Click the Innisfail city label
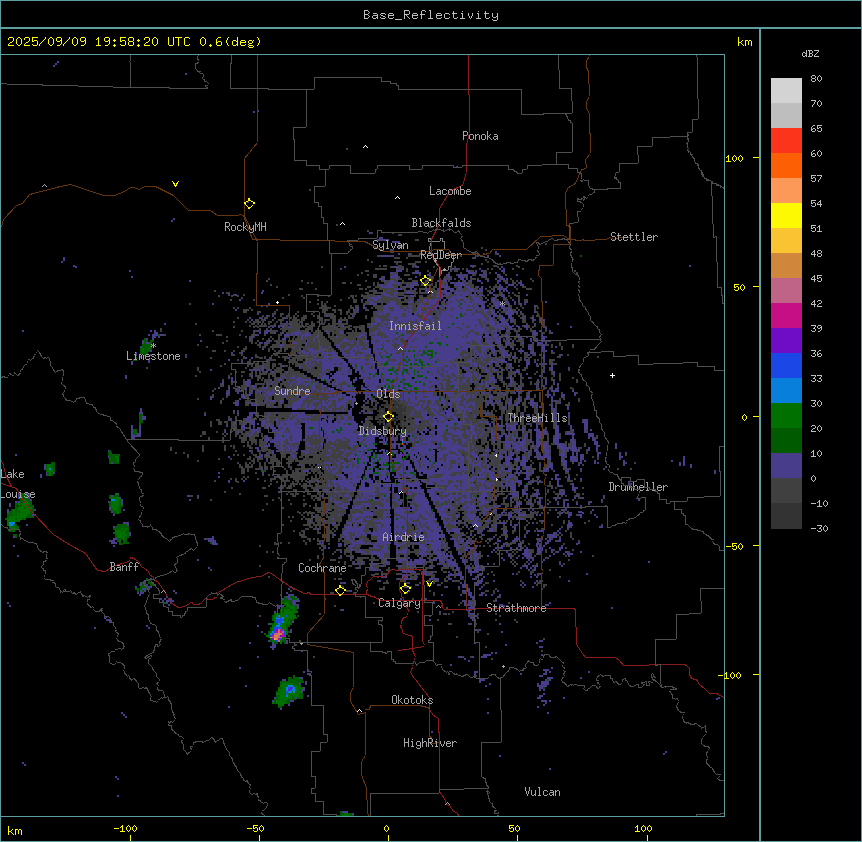 [x=415, y=326]
